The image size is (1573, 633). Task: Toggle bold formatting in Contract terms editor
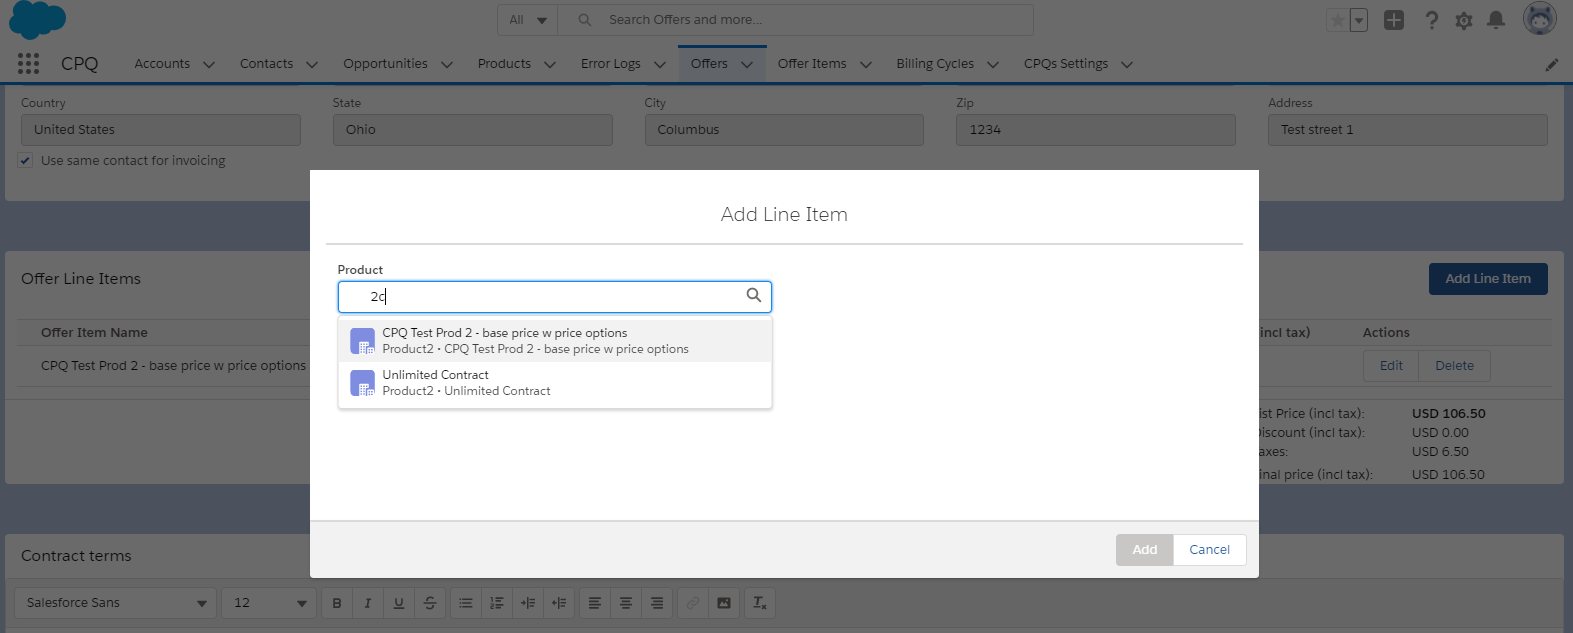tap(337, 603)
